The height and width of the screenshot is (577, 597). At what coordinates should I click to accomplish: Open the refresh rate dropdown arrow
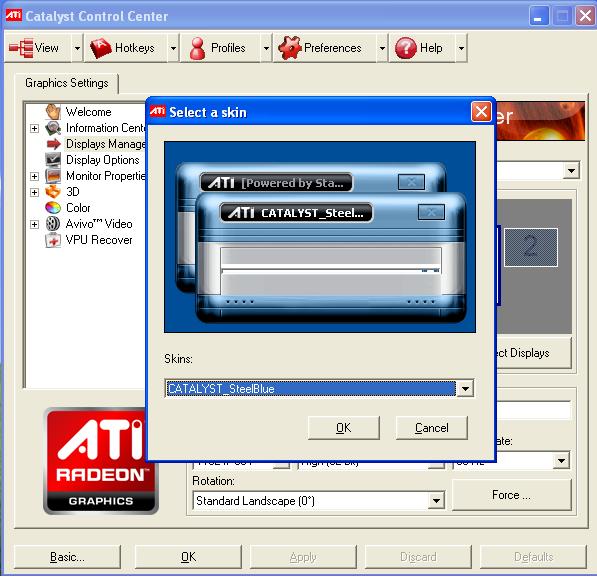561,461
